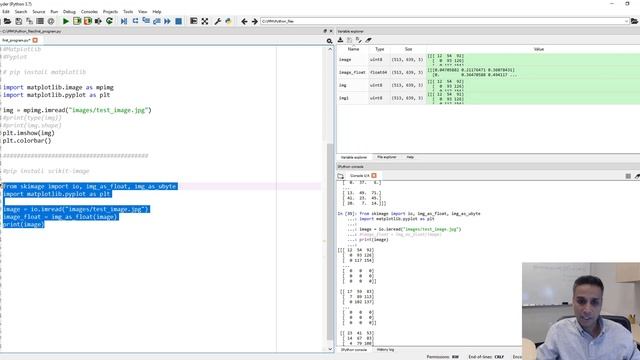Undock the editor pane with its float icon
This screenshot has width=640, height=360.
click(325, 31)
